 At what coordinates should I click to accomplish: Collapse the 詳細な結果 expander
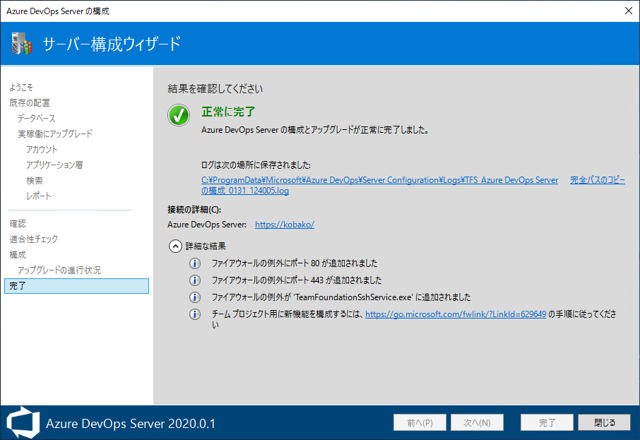(176, 246)
